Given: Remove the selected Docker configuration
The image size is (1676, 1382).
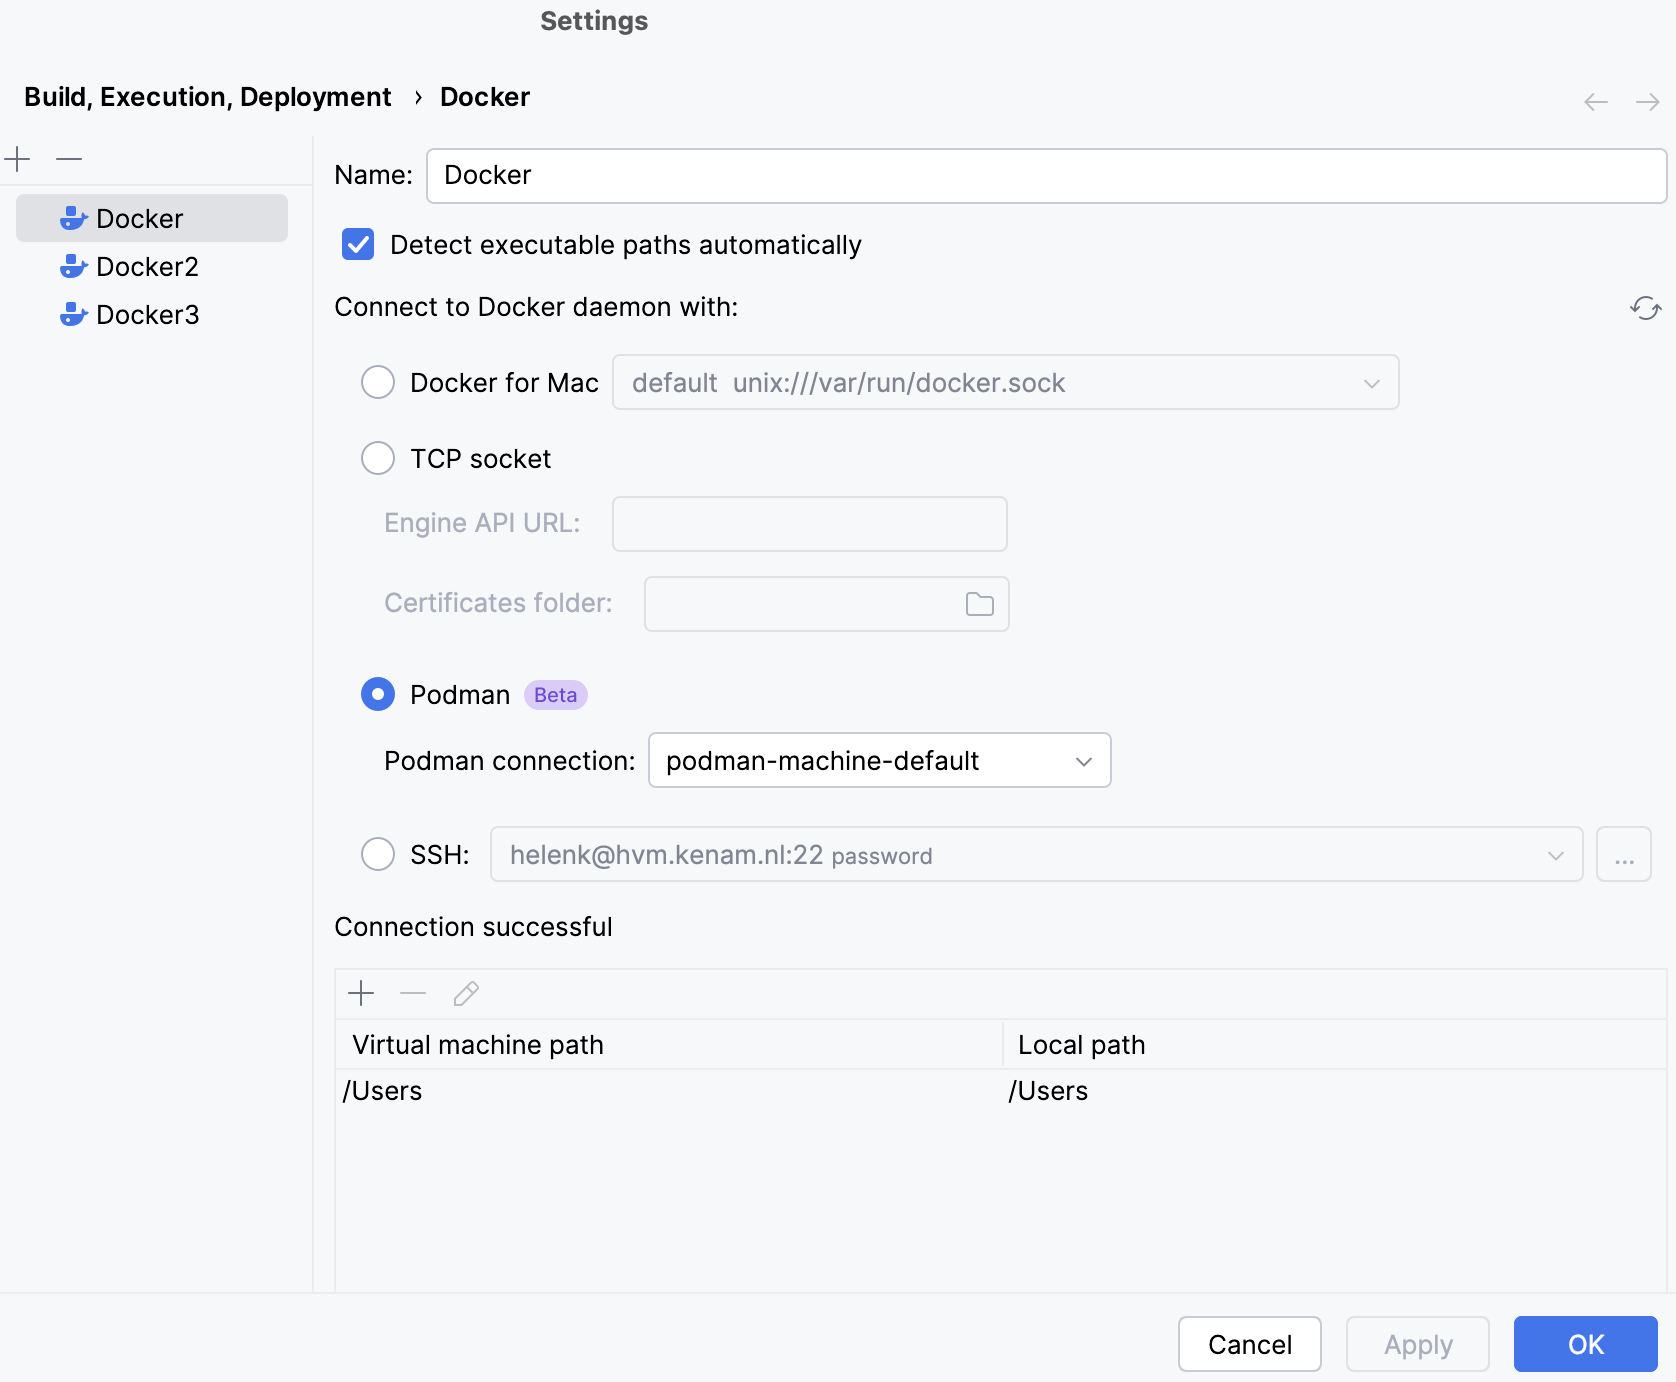Looking at the screenshot, I should pyautogui.click(x=68, y=159).
